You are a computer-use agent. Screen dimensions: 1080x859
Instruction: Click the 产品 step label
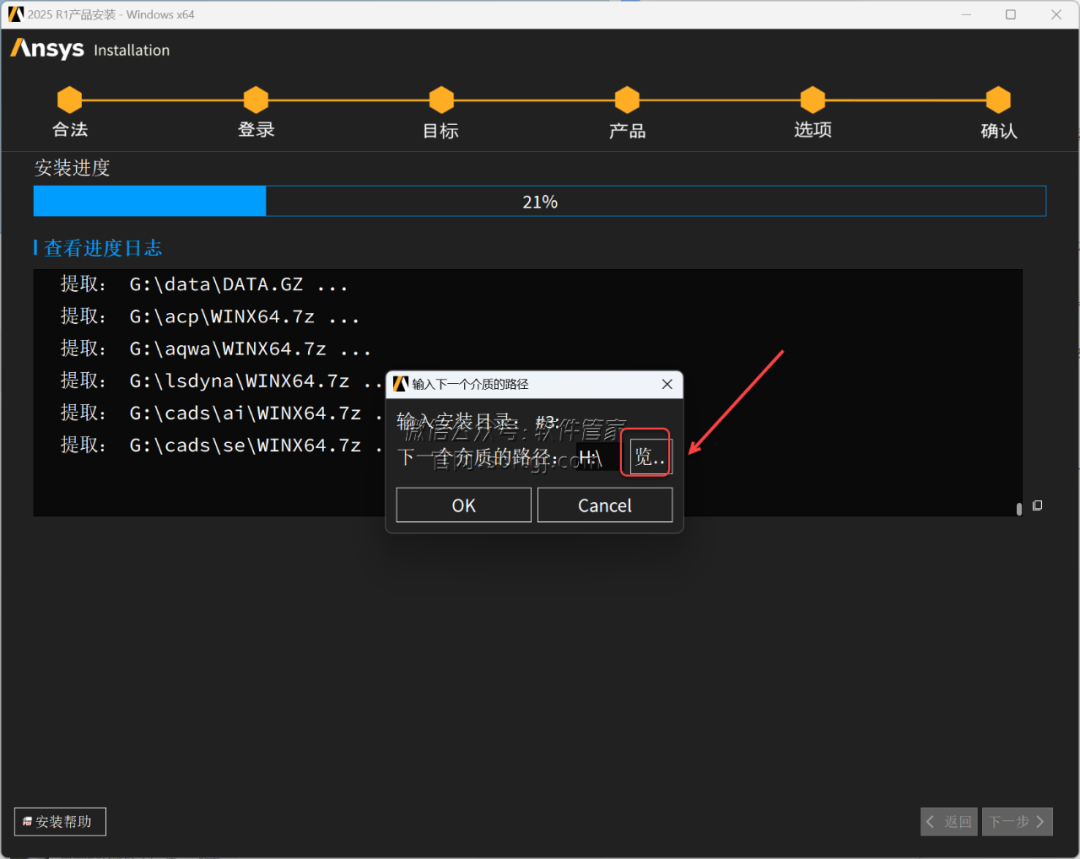click(x=627, y=130)
